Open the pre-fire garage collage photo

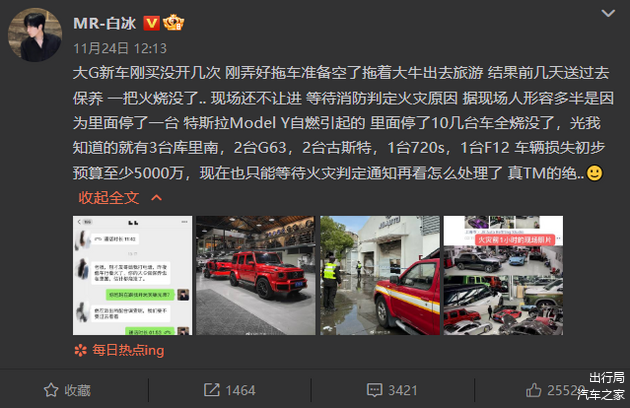tap(503, 275)
